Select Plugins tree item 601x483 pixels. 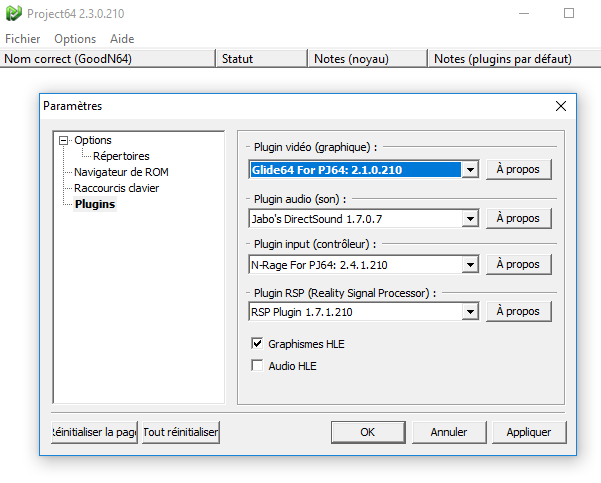(95, 204)
